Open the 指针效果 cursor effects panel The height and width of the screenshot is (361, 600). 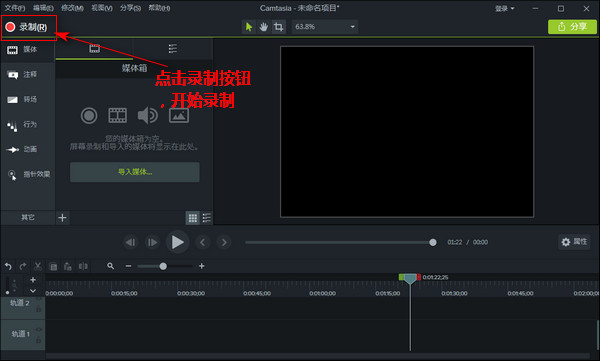(x=29, y=175)
